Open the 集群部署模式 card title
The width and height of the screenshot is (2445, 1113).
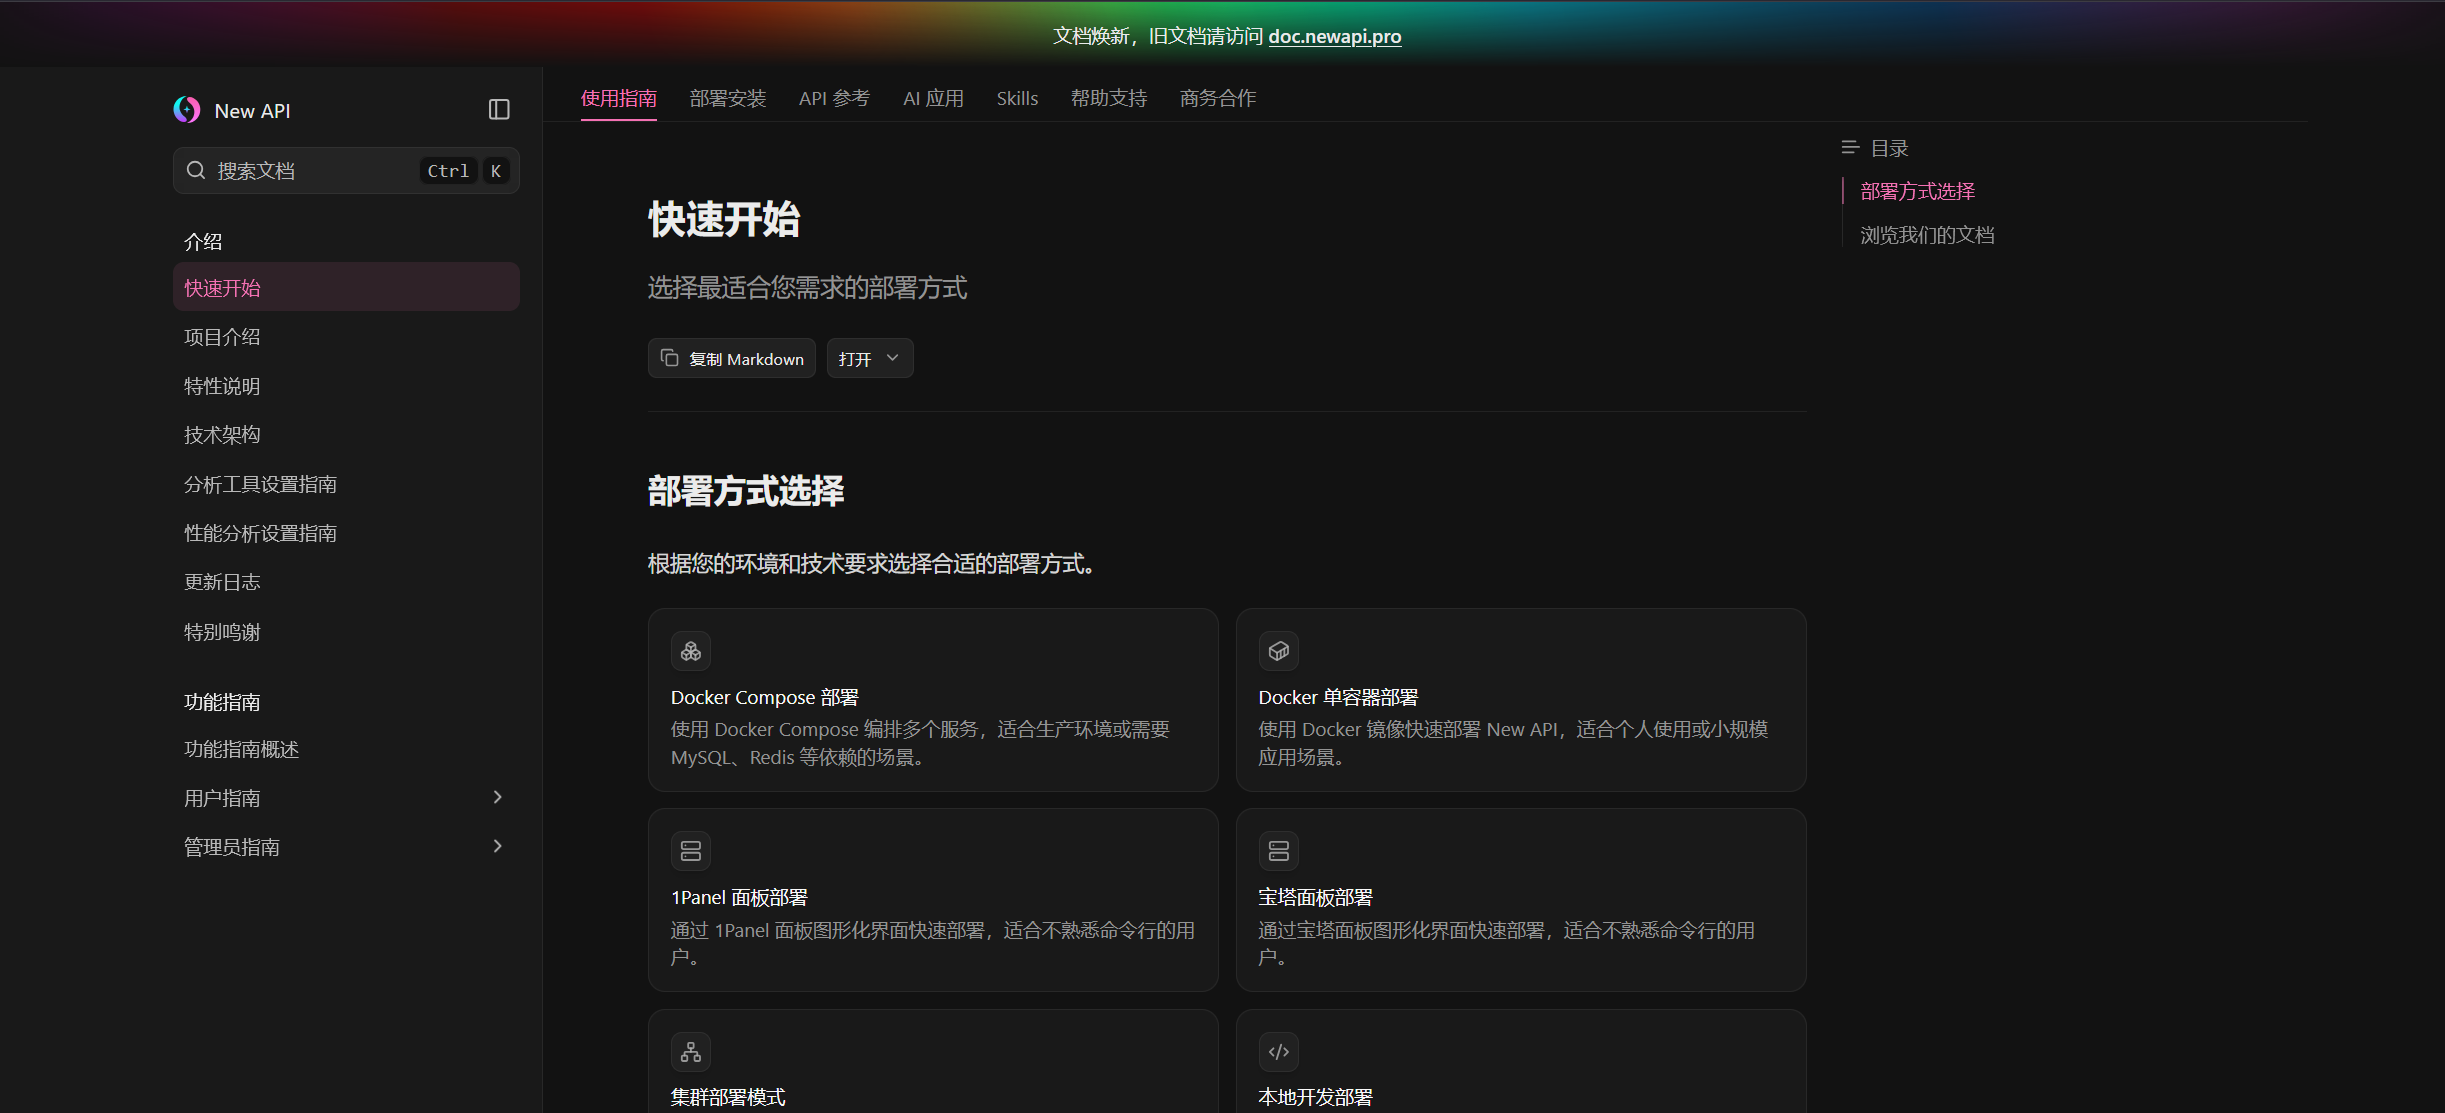[x=728, y=1097]
